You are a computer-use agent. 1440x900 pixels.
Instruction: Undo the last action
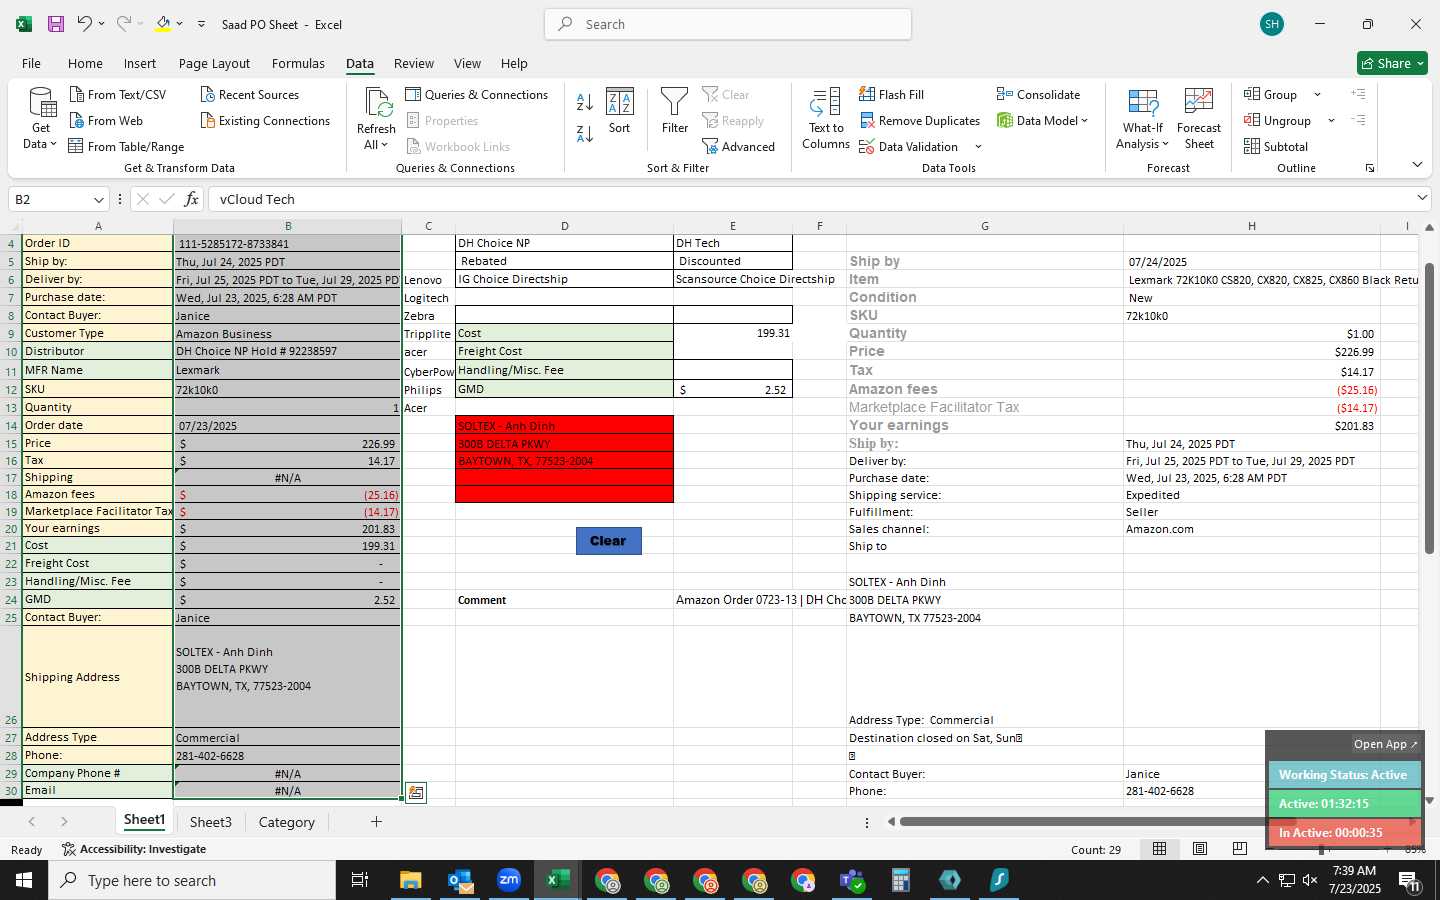click(85, 24)
